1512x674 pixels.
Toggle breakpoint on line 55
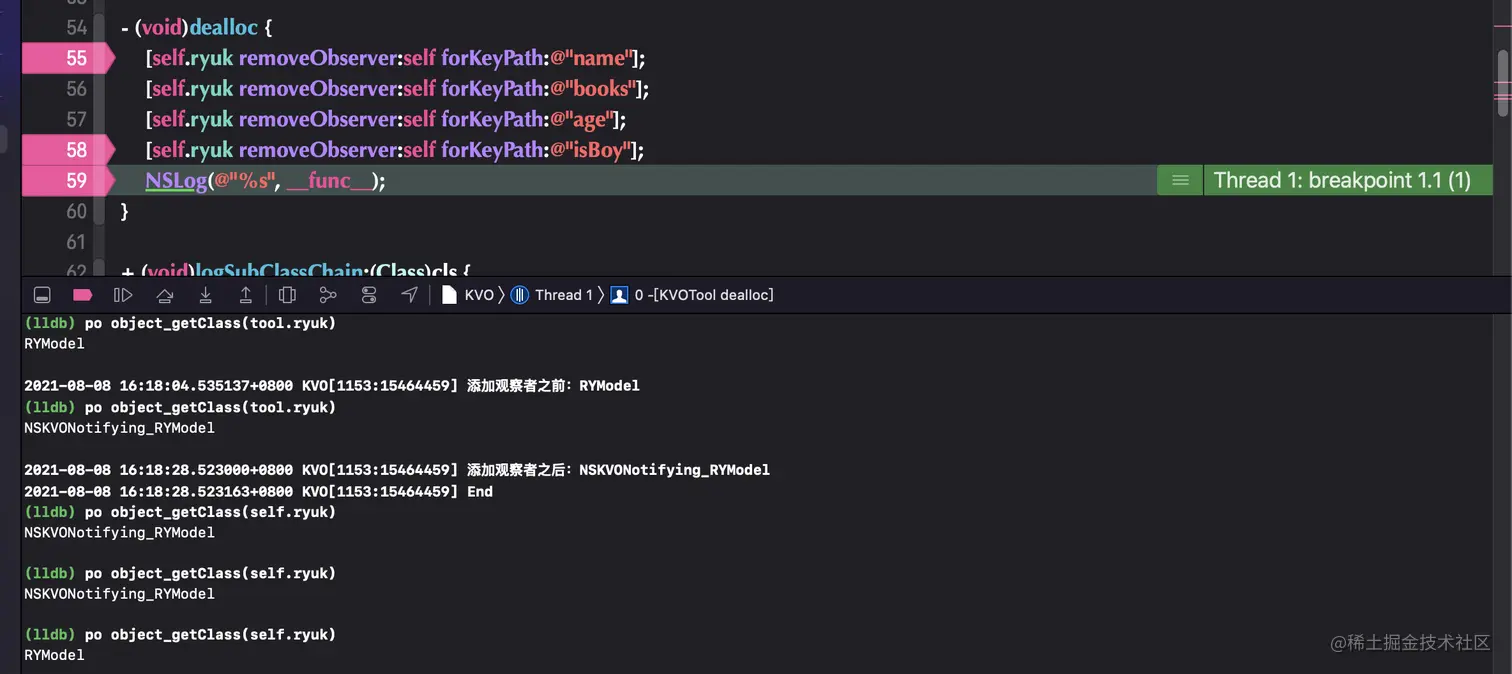(x=68, y=58)
